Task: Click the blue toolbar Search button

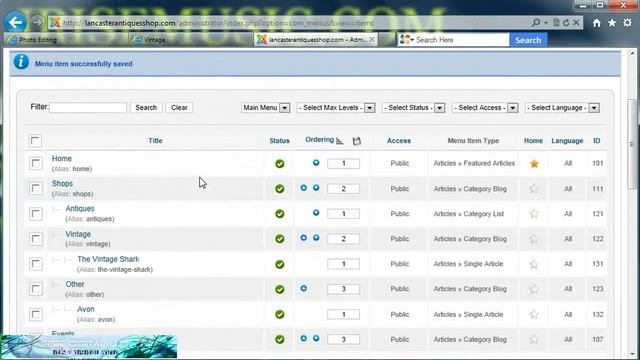Action: [x=528, y=40]
